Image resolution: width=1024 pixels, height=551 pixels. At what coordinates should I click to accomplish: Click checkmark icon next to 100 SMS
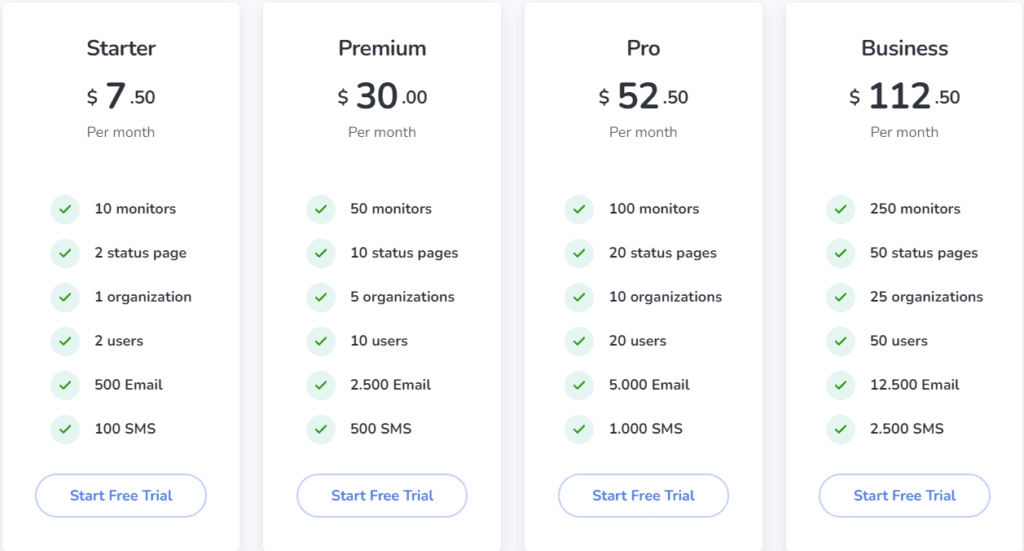point(65,429)
